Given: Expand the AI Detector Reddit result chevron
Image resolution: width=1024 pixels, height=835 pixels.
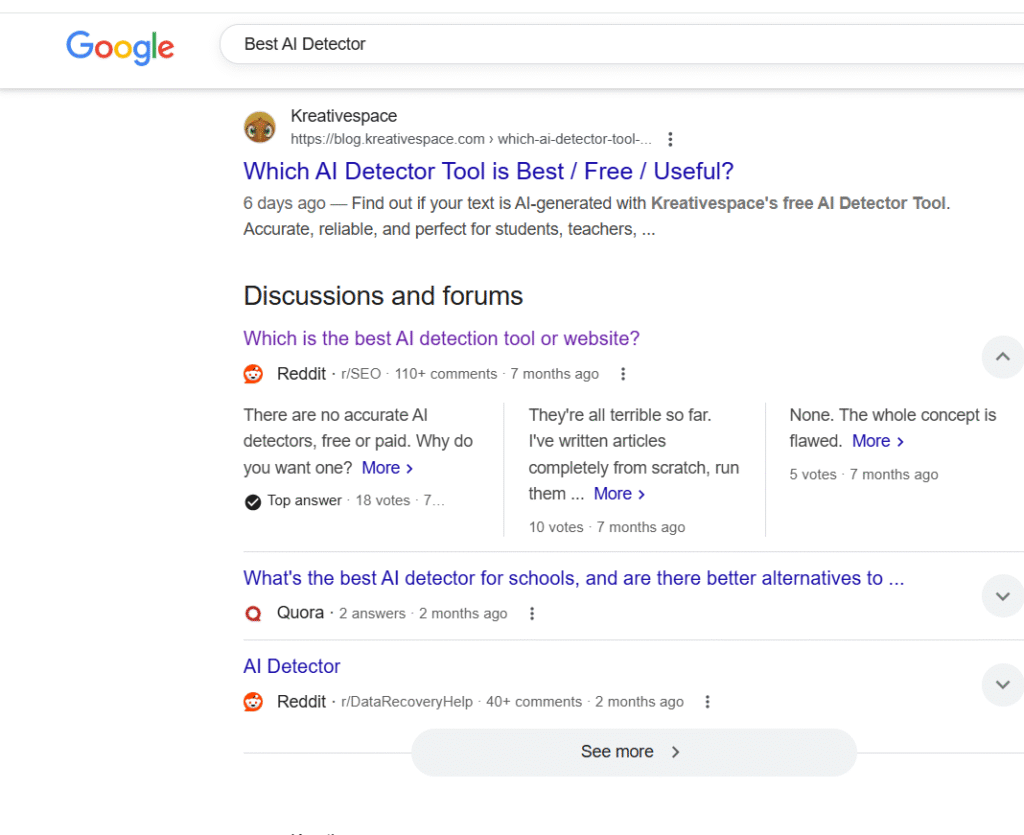Looking at the screenshot, I should [x=1002, y=685].
